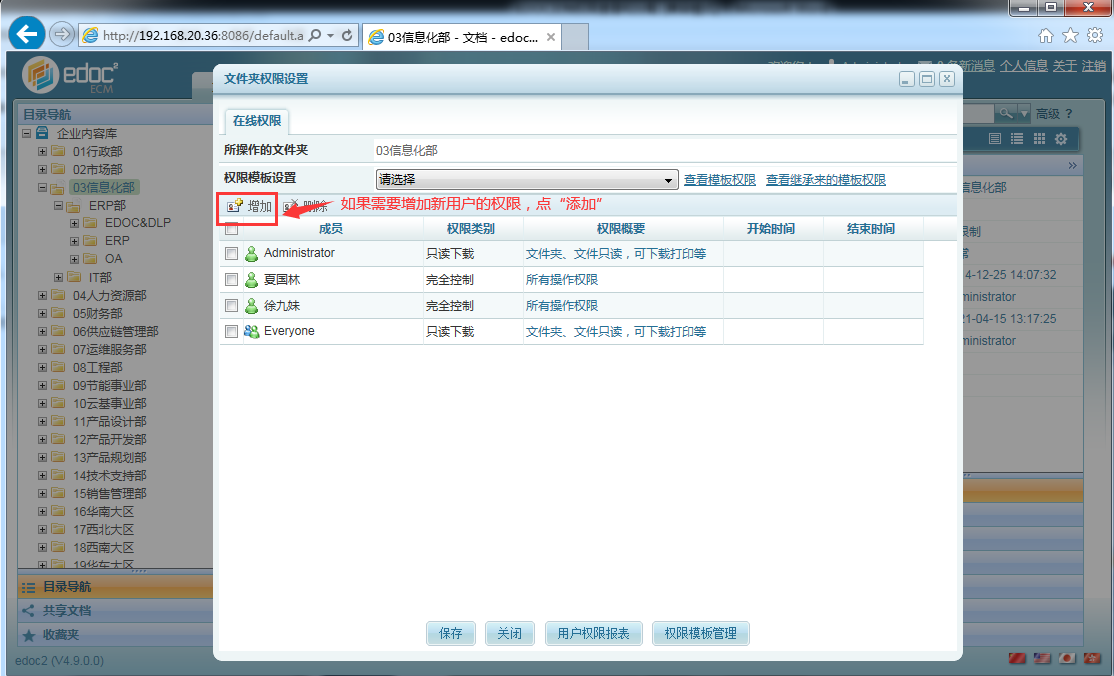Tick the checkbox beside 夏国林

pyautogui.click(x=232, y=280)
